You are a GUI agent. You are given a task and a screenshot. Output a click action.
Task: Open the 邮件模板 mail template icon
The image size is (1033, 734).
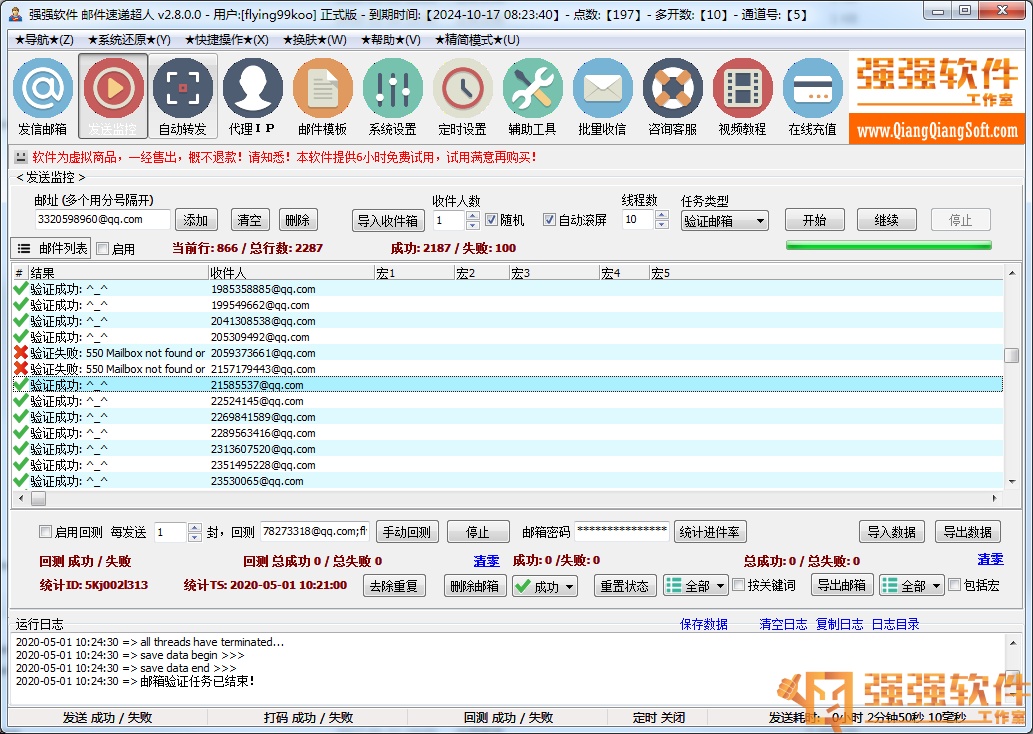(323, 96)
